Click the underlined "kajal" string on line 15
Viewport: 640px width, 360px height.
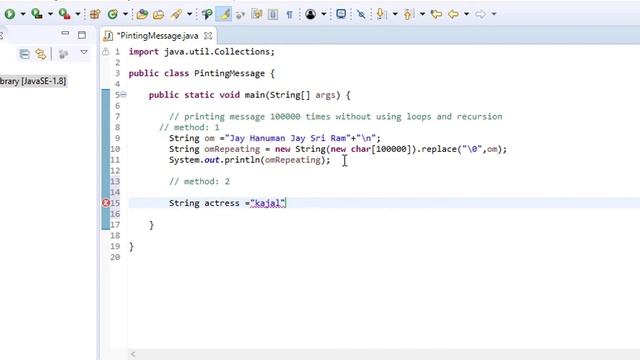pos(268,203)
